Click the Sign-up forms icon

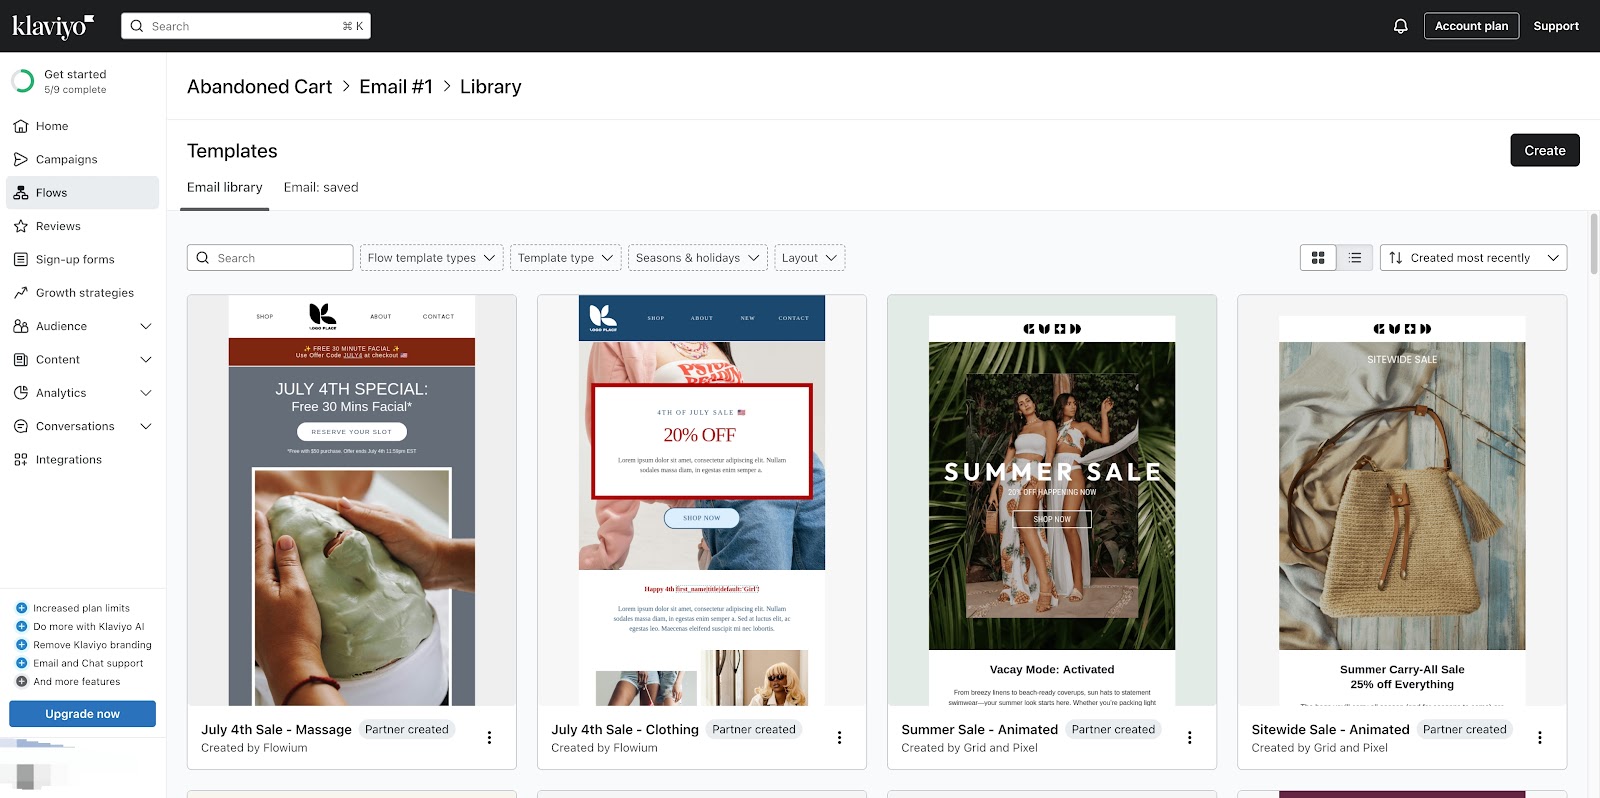21,259
